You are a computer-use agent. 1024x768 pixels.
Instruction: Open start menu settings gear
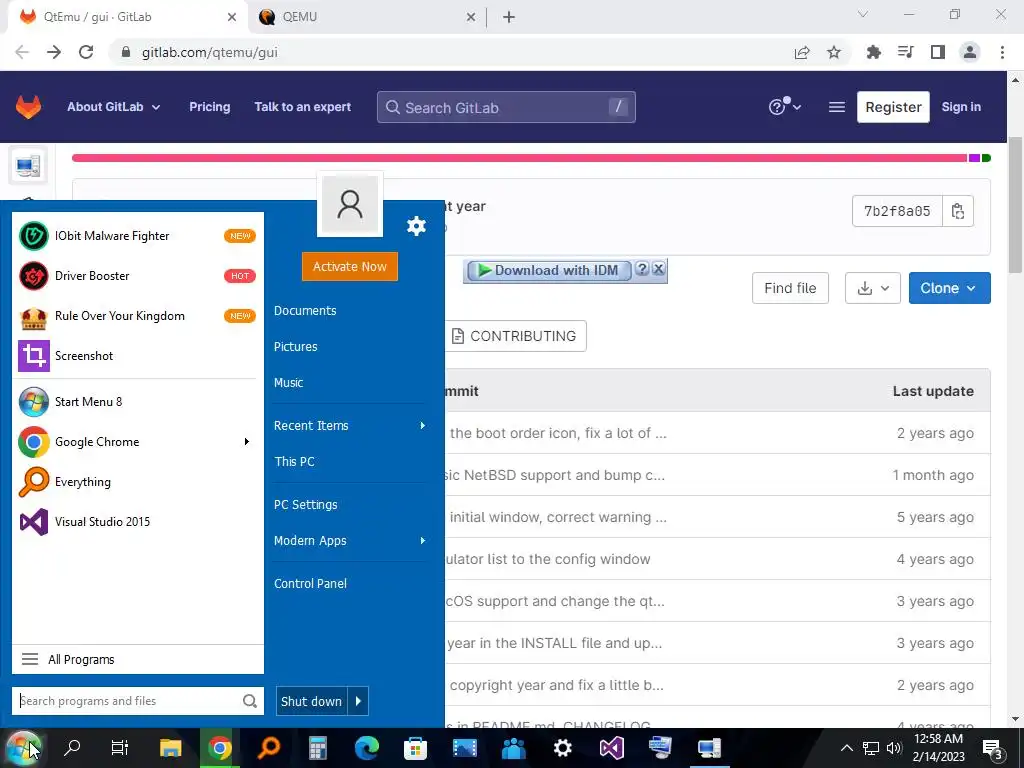(416, 226)
